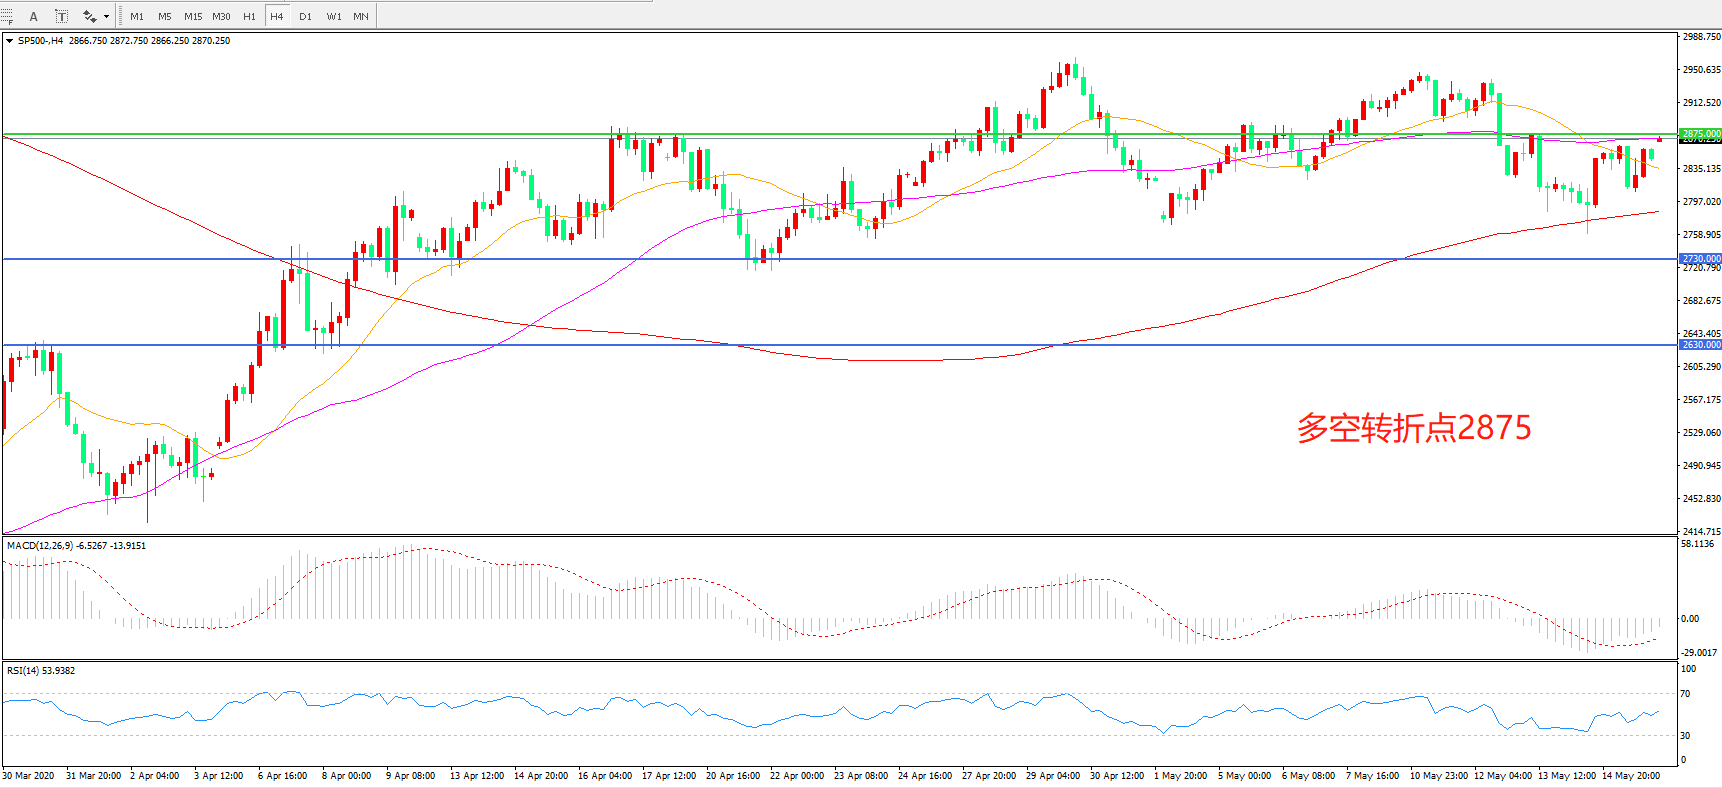Switch to M5 timeframe

tap(165, 16)
